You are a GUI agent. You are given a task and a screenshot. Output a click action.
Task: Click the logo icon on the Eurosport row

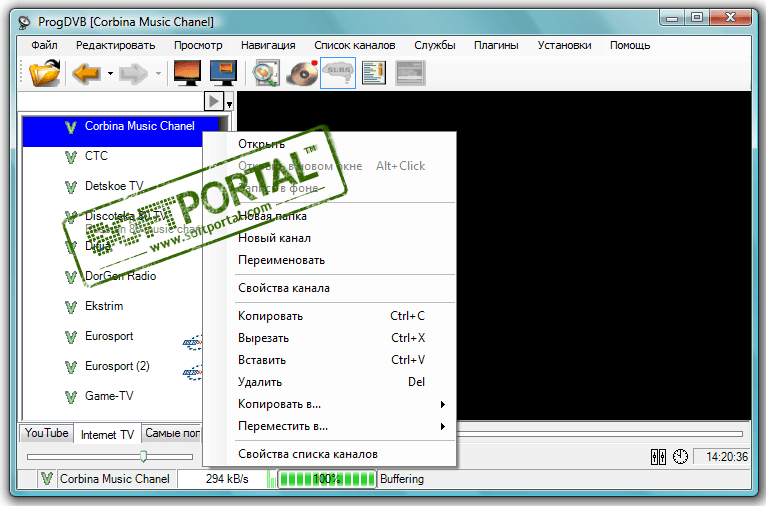(x=192, y=343)
